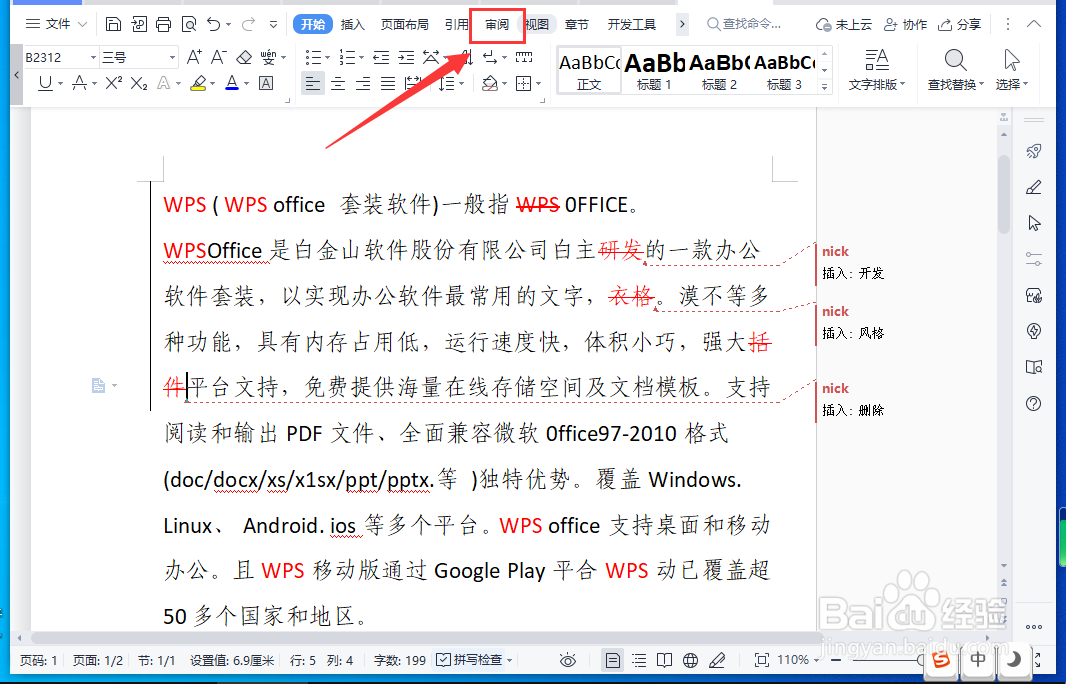
Task: Click the yellow highlight color button
Action: pos(198,83)
